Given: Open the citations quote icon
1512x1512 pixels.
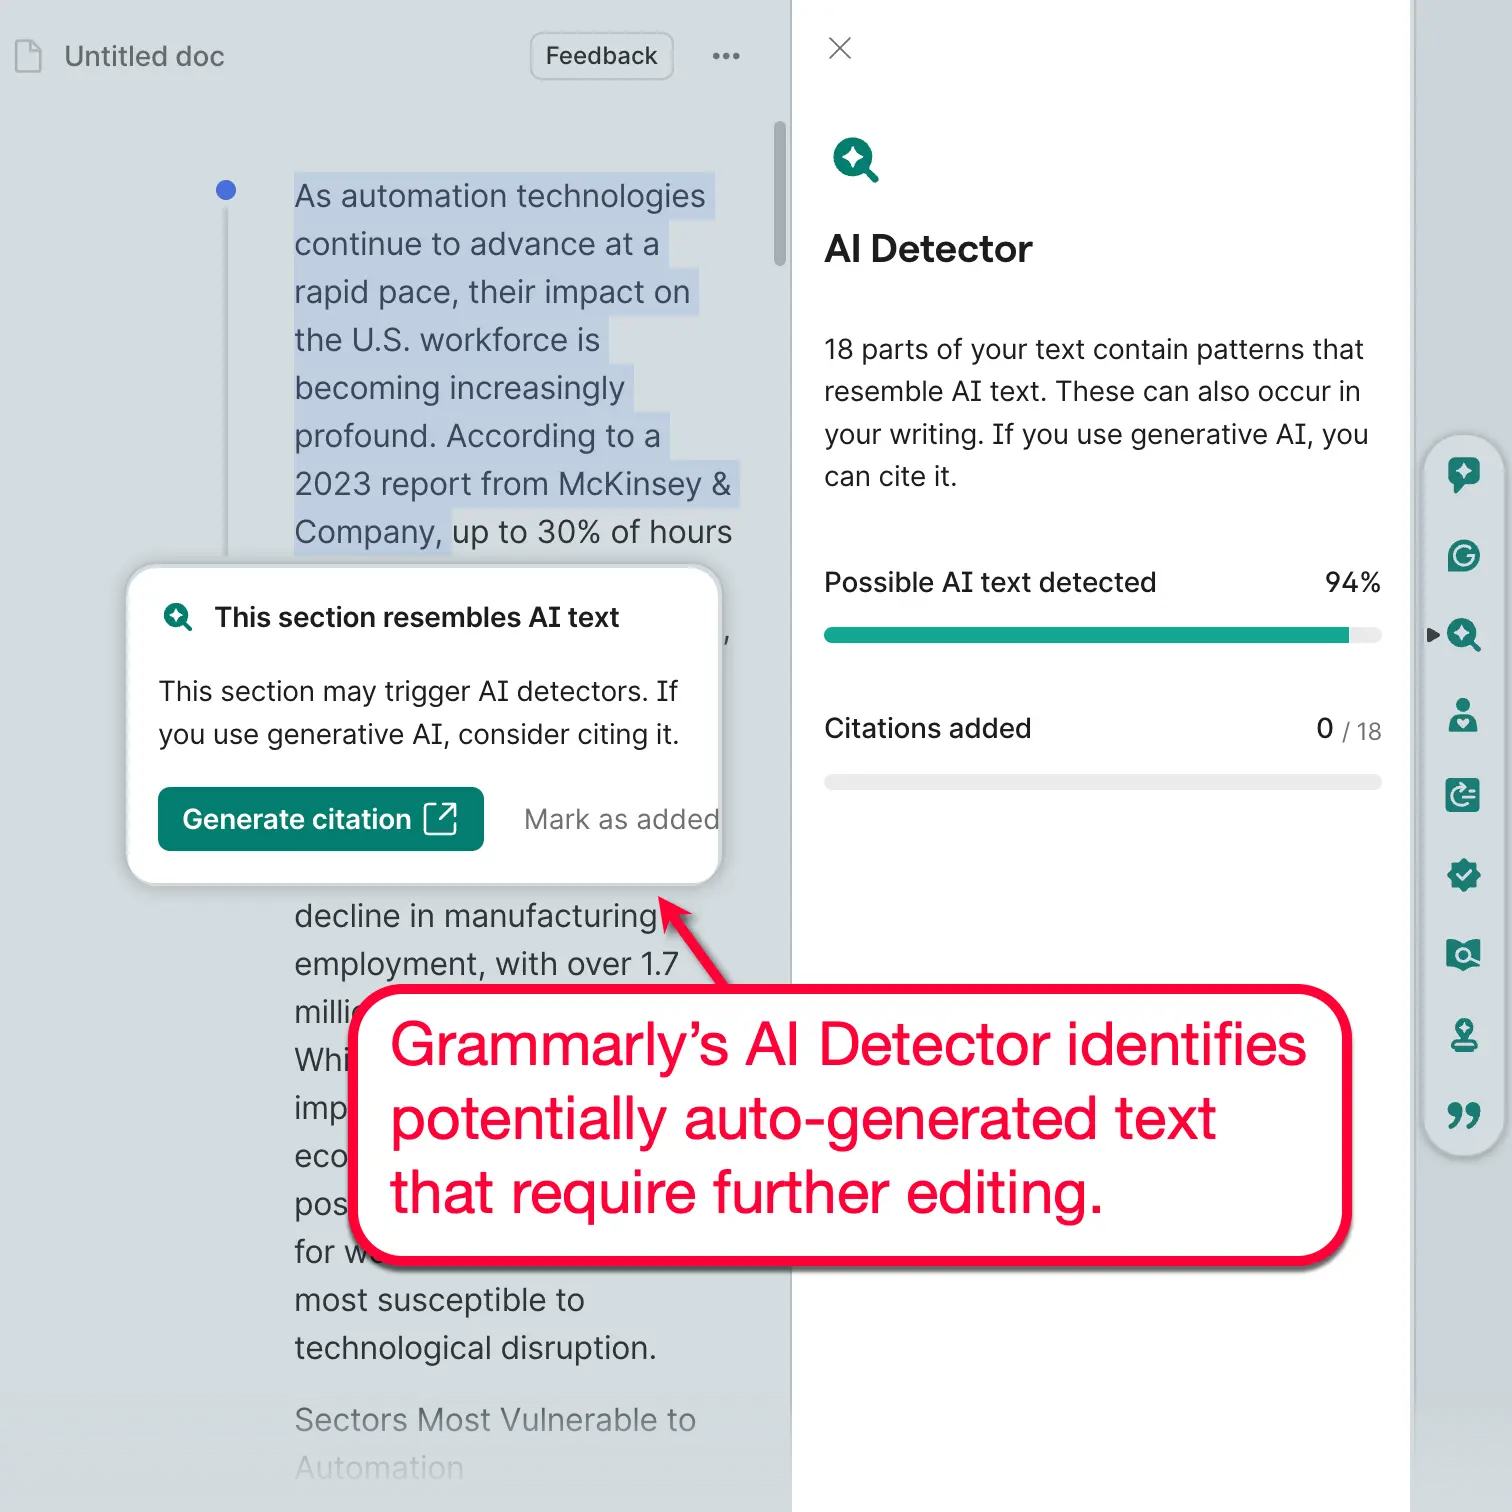Looking at the screenshot, I should click(x=1463, y=1116).
